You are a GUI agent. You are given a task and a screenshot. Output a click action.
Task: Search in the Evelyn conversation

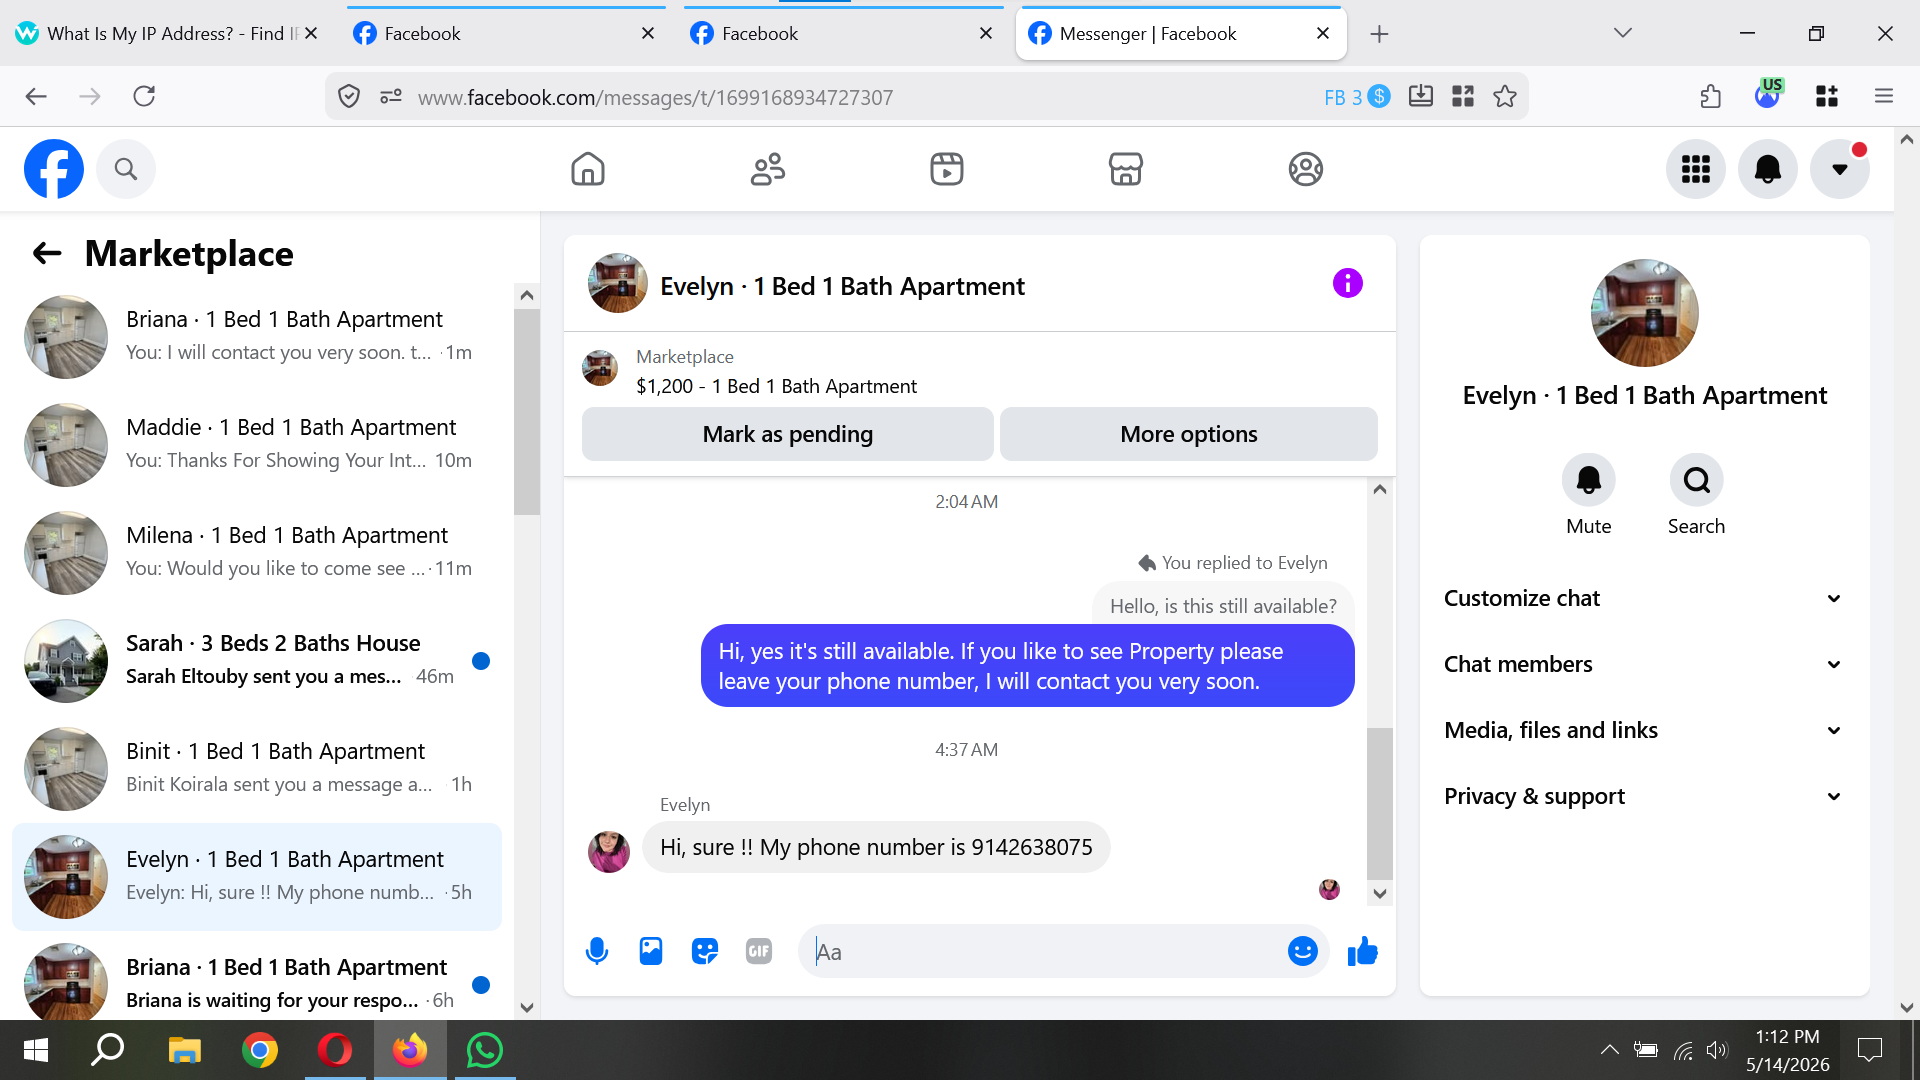pyautogui.click(x=1697, y=481)
